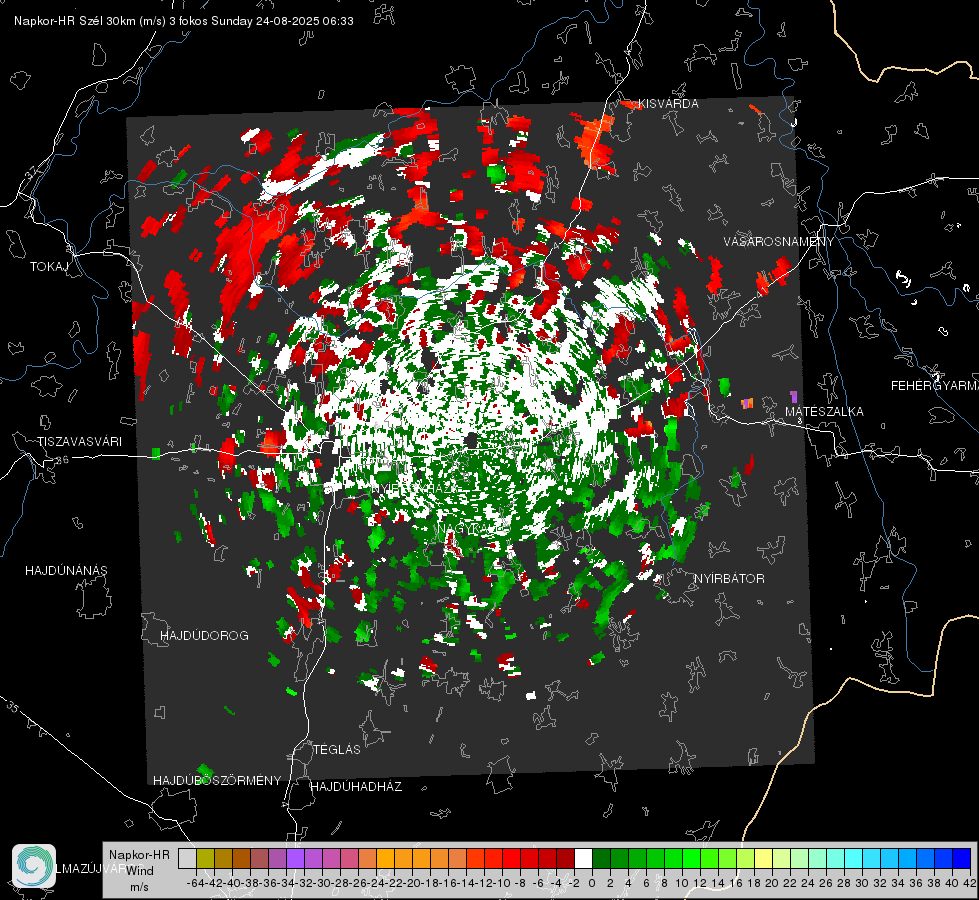Click the MÁTÉSZALKA town label

coord(824,412)
